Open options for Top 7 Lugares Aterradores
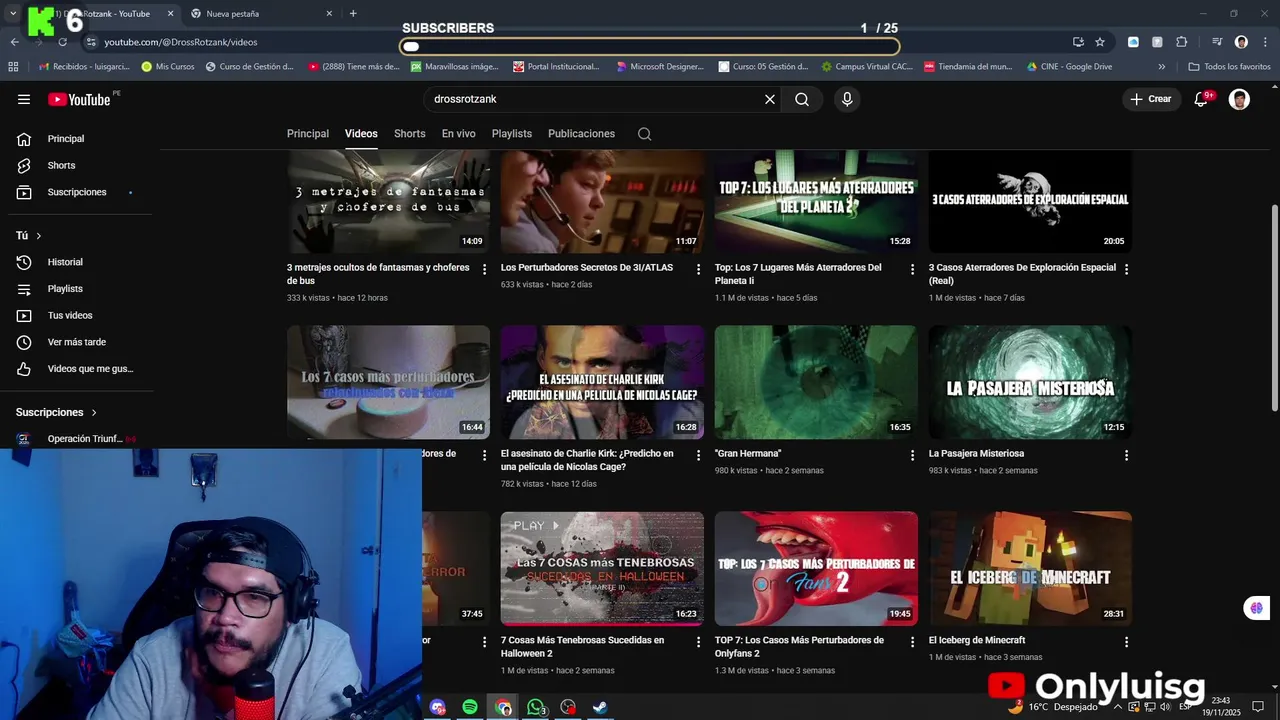Viewport: 1280px width, 720px height. click(912, 269)
